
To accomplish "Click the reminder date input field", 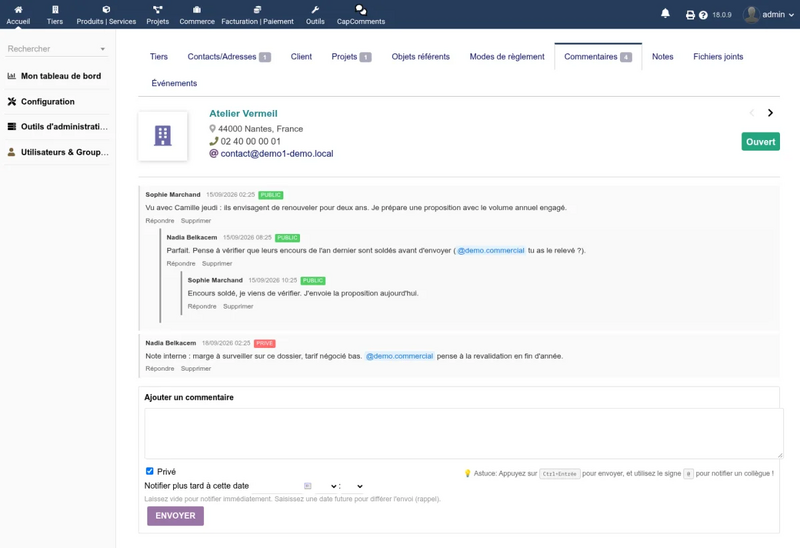I will (277, 486).
